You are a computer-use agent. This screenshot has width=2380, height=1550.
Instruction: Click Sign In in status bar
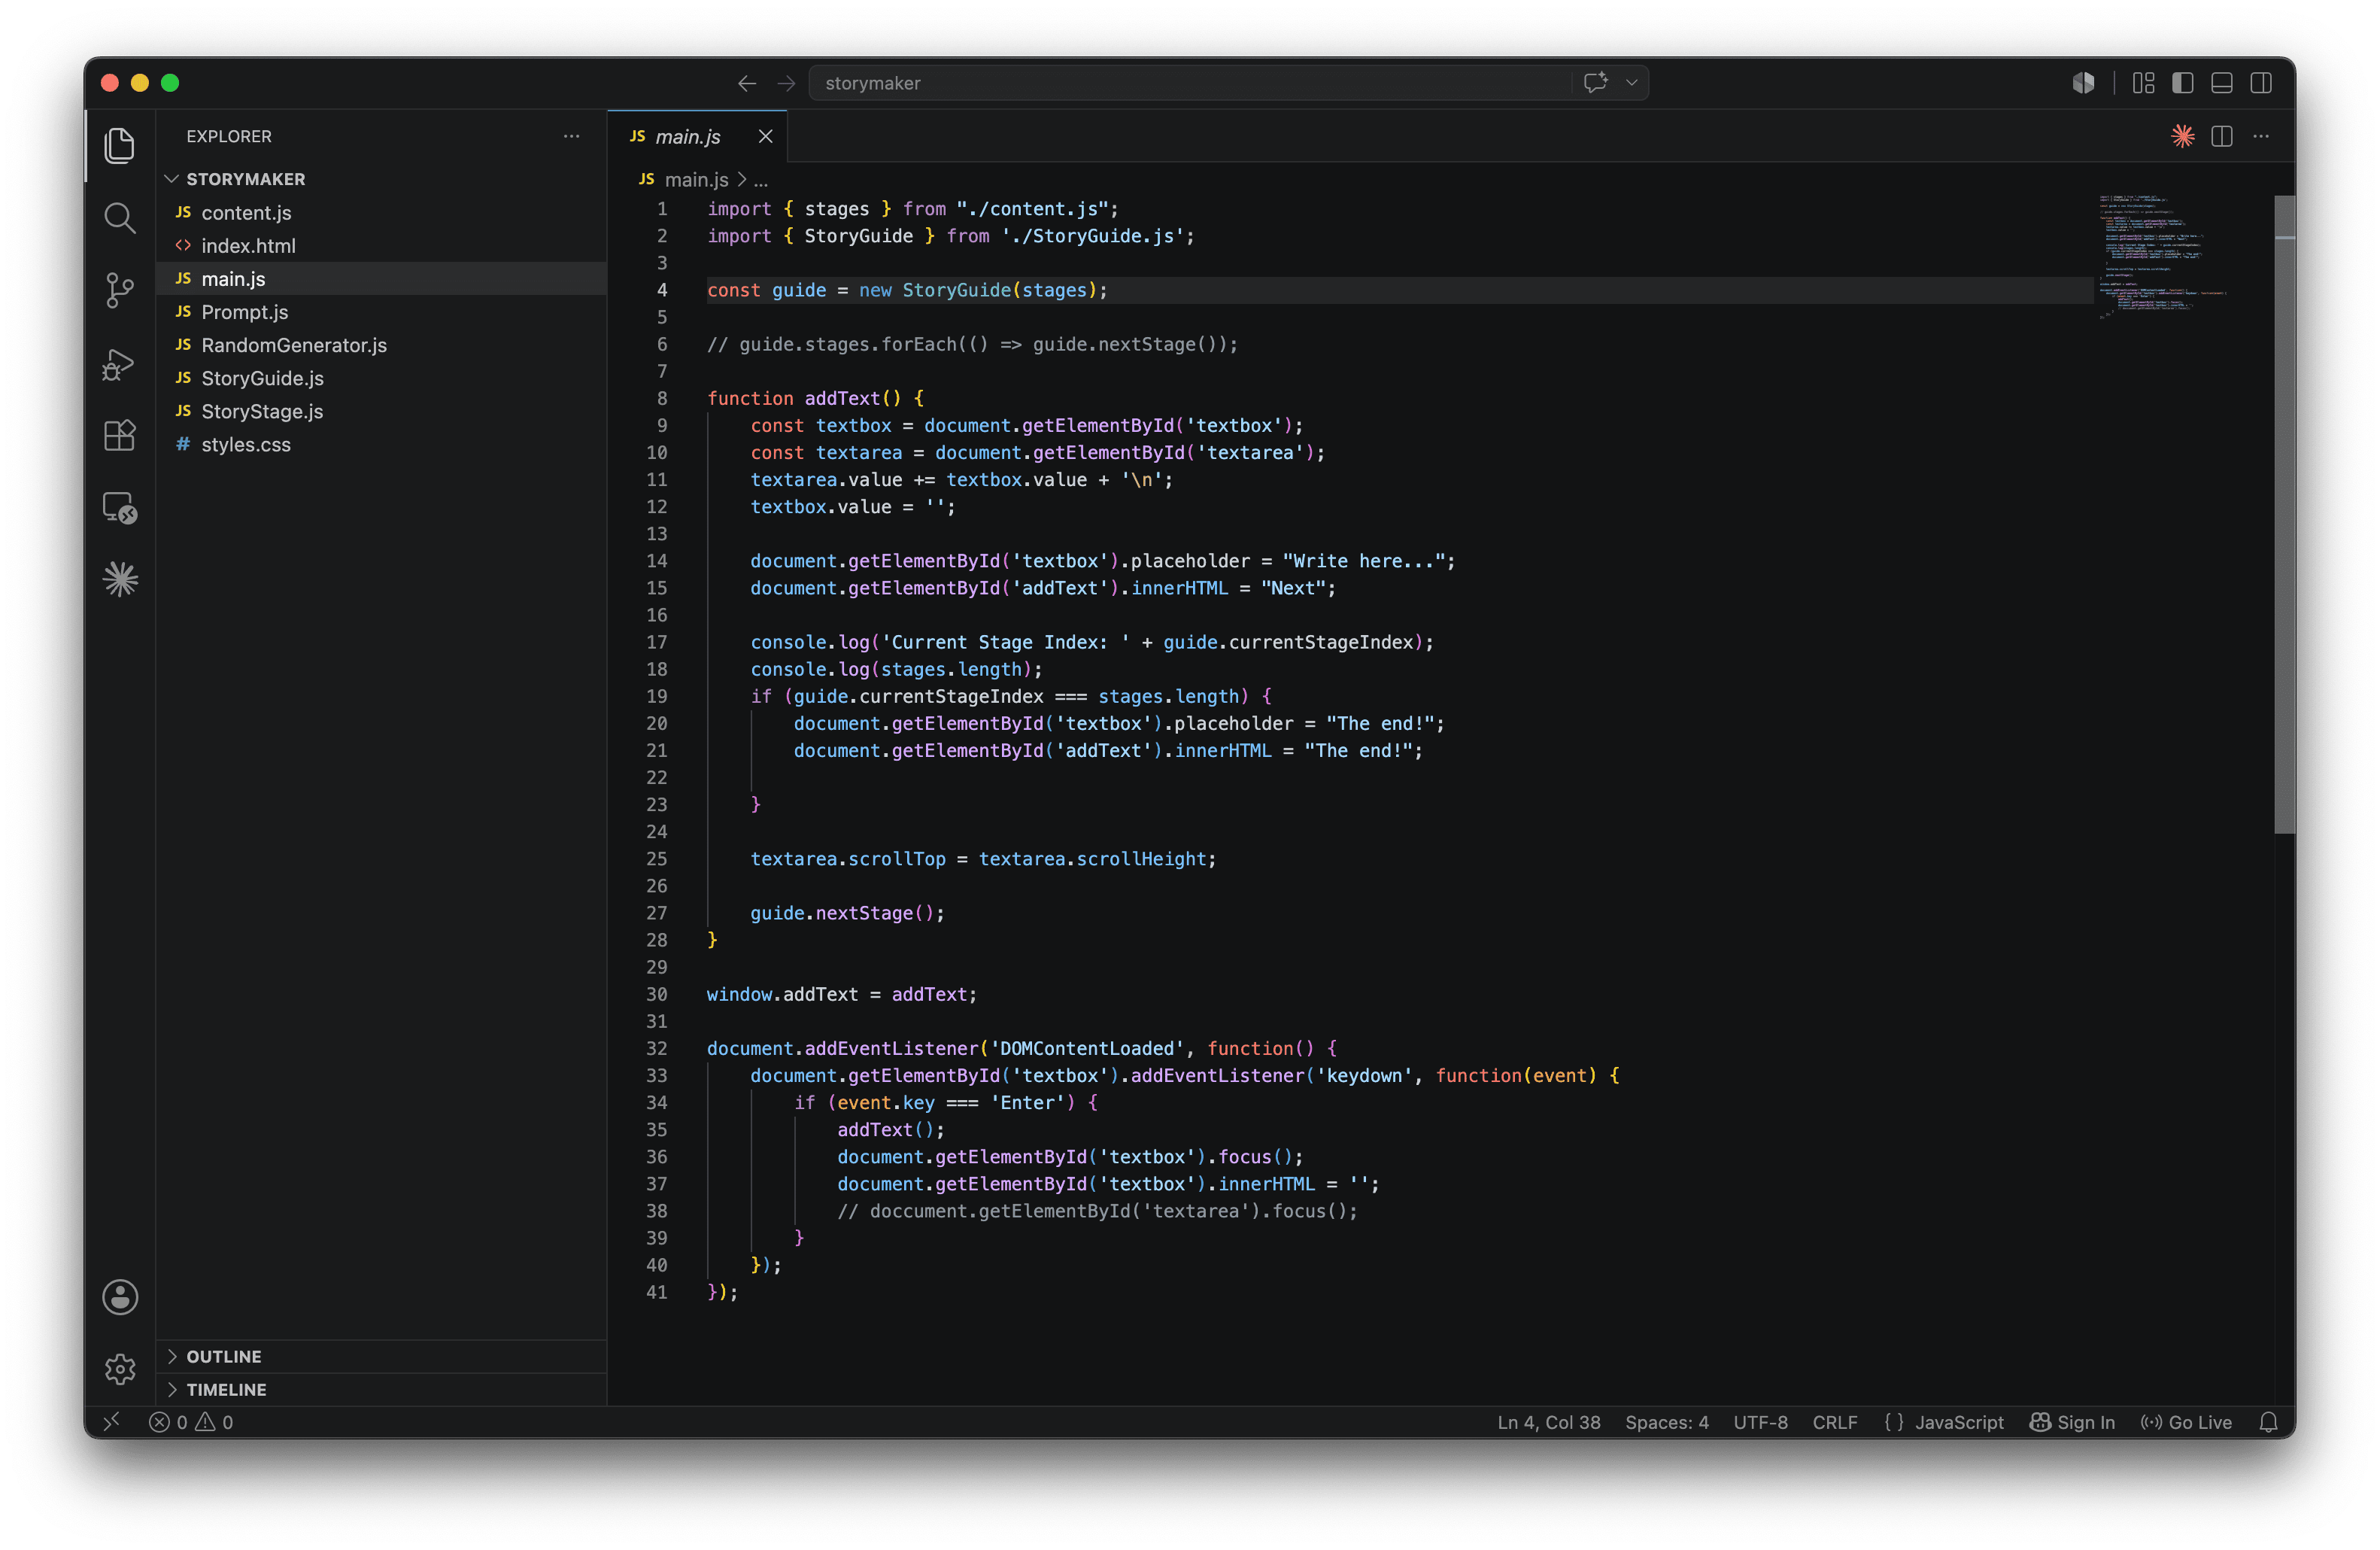[2072, 1422]
